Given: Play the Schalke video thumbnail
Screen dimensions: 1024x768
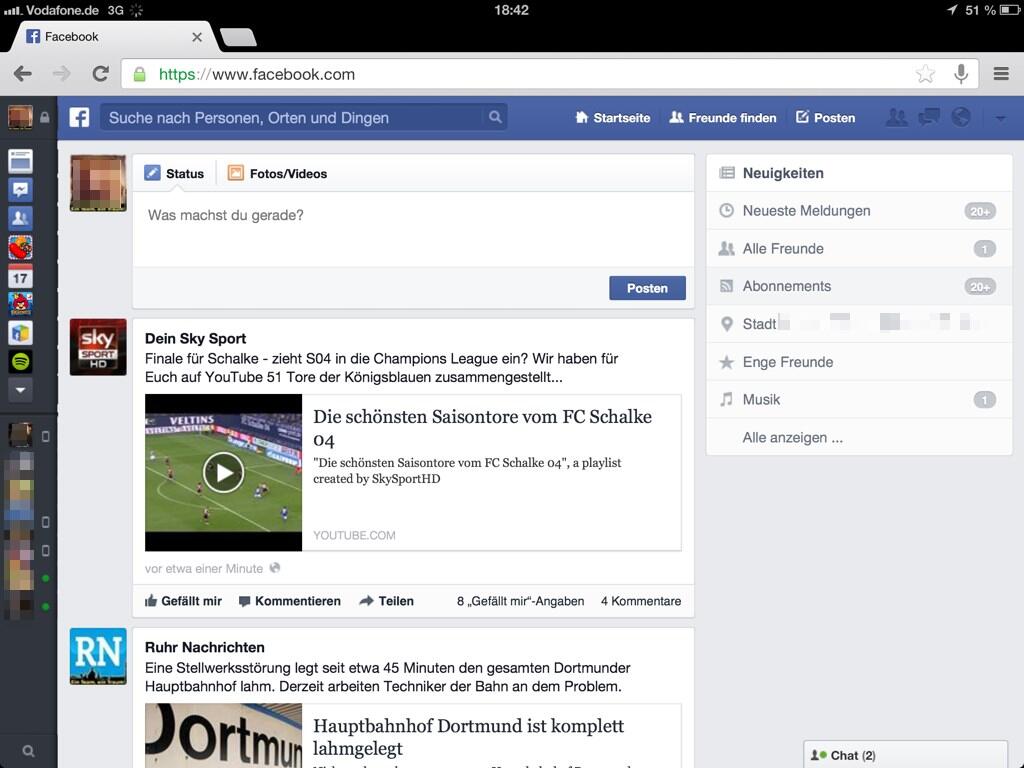Looking at the screenshot, I should tap(223, 472).
